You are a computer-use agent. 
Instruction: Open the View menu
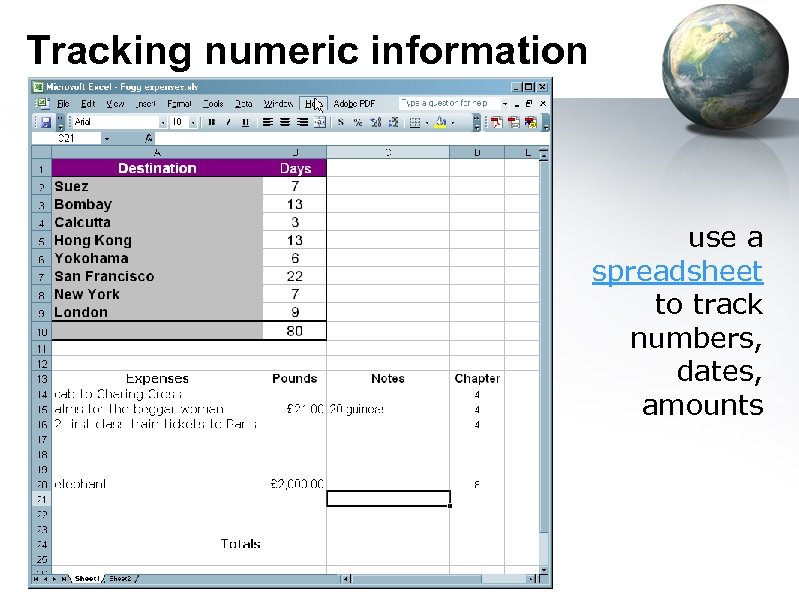tap(115, 104)
